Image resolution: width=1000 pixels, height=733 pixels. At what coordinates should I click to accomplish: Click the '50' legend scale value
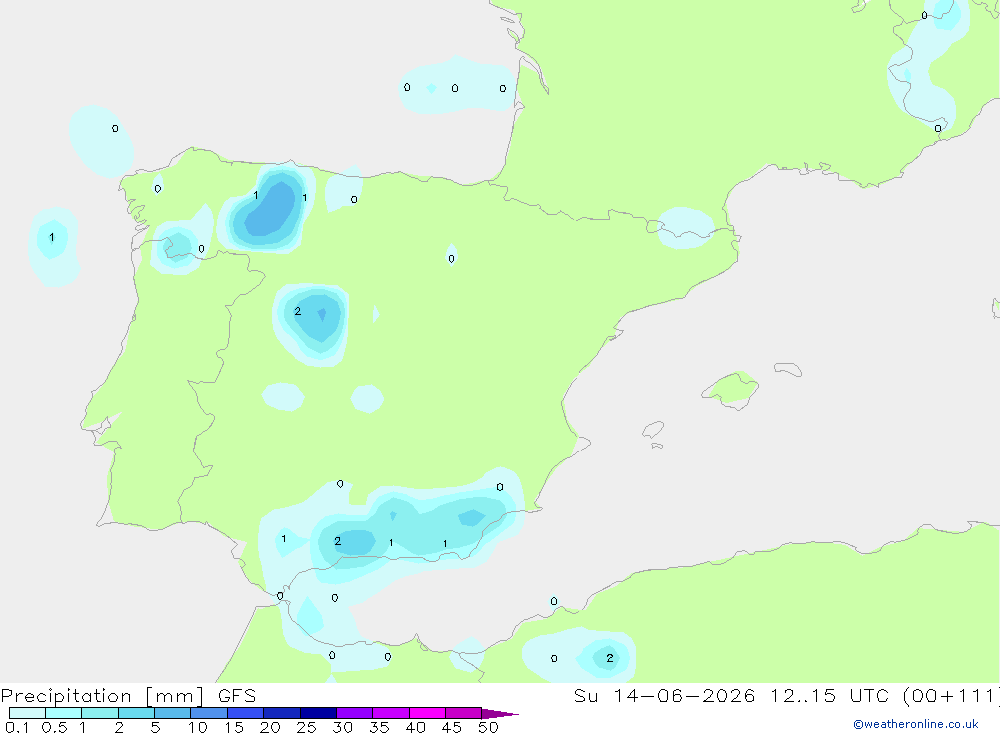pos(488,727)
